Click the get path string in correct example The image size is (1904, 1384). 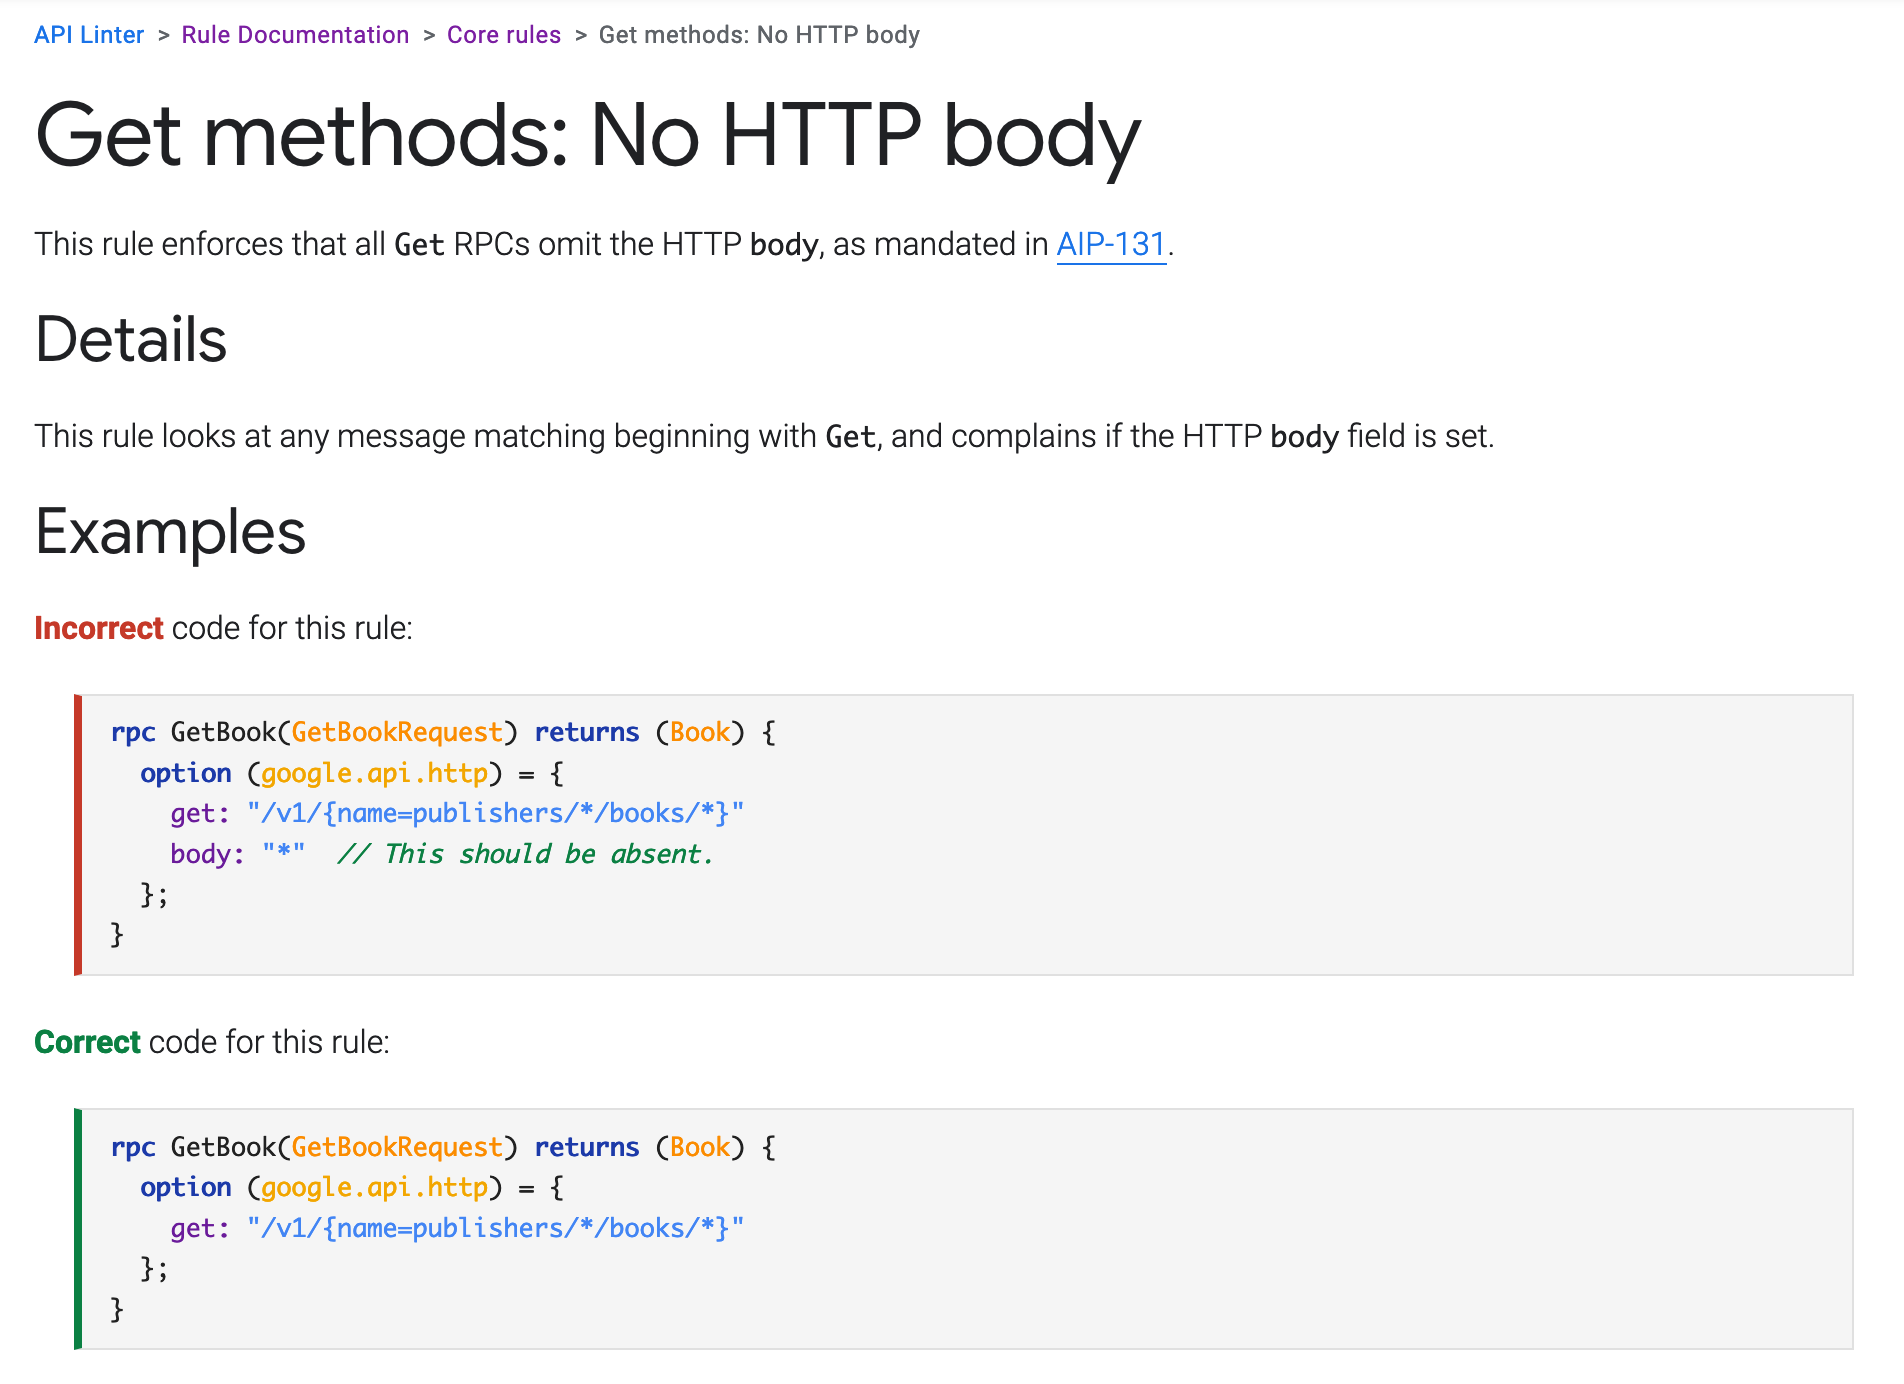pos(495,1228)
